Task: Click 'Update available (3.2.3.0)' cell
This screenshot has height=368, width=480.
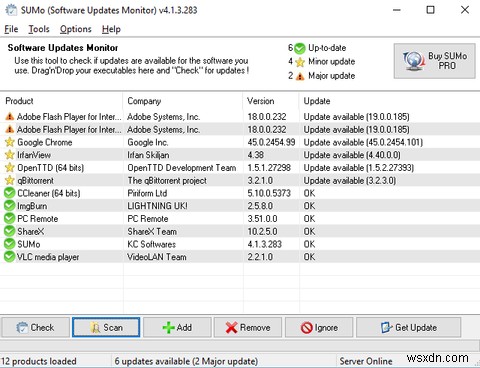Action: (x=350, y=180)
